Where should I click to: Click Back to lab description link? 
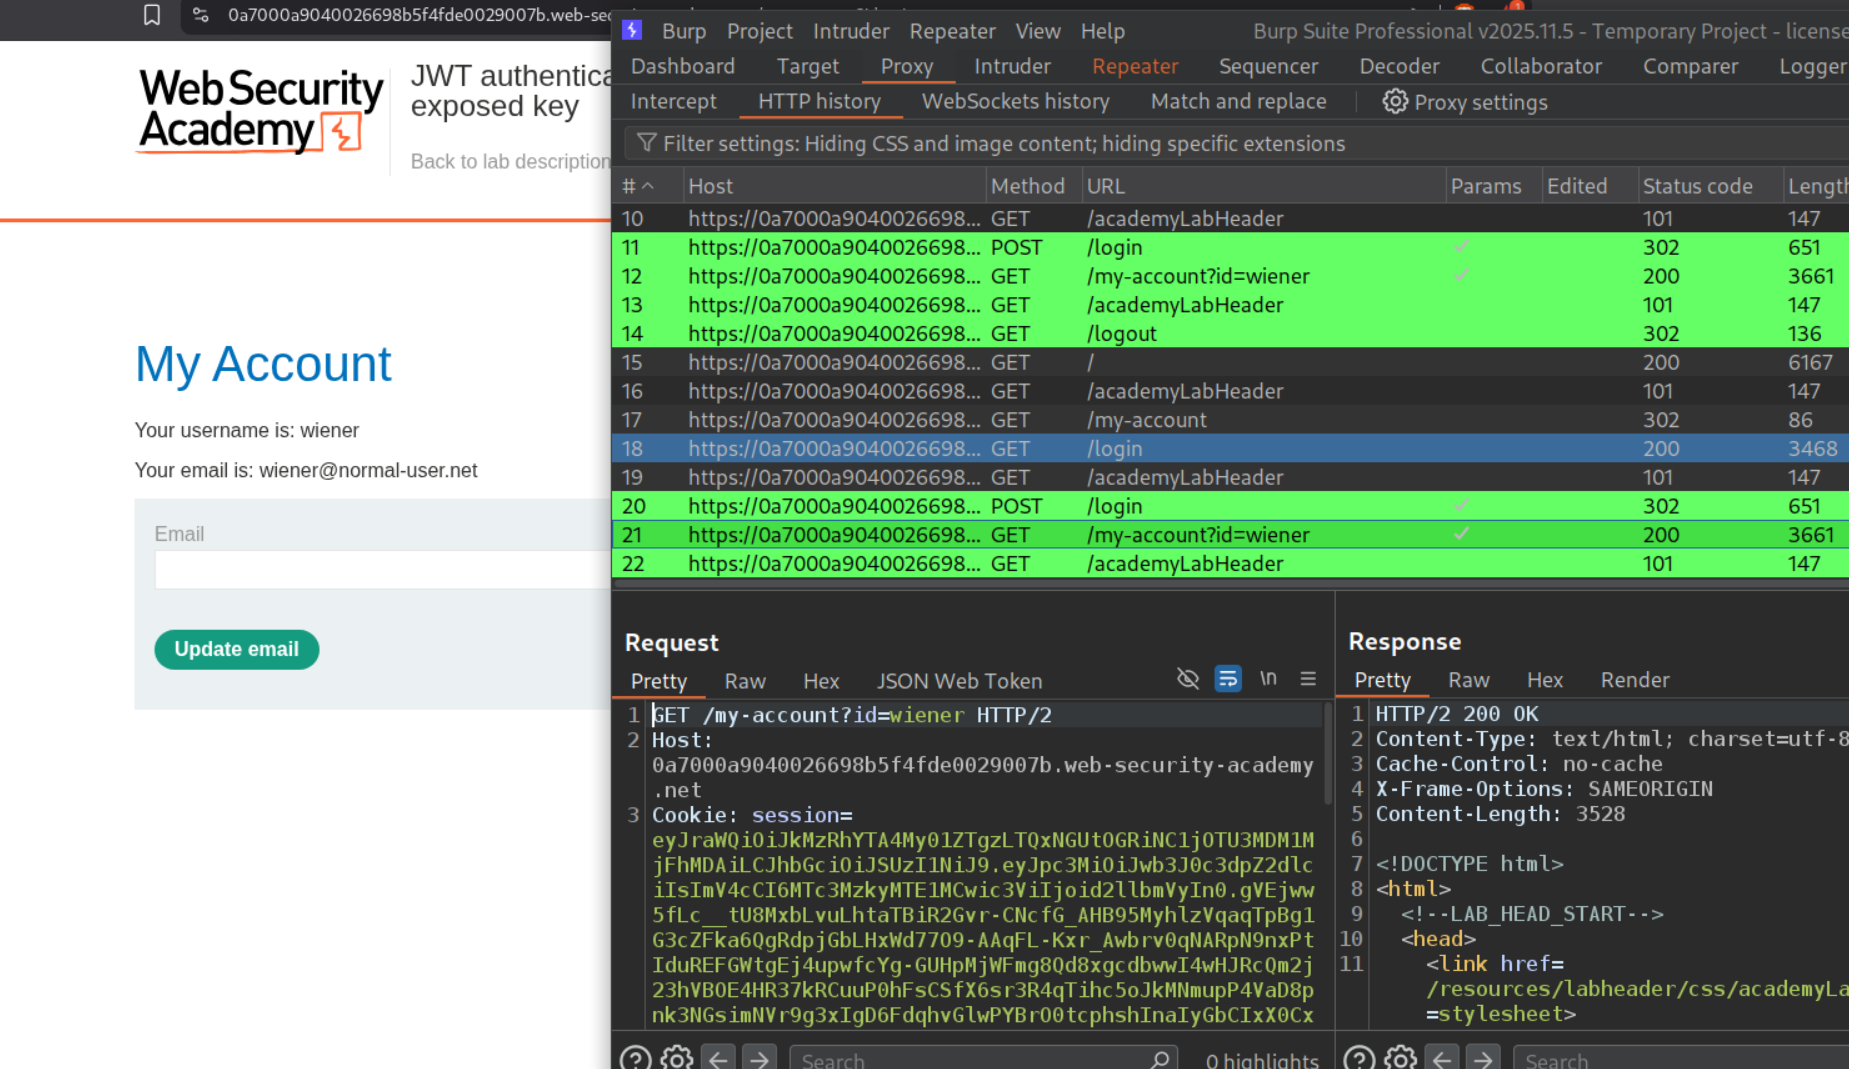(x=510, y=161)
